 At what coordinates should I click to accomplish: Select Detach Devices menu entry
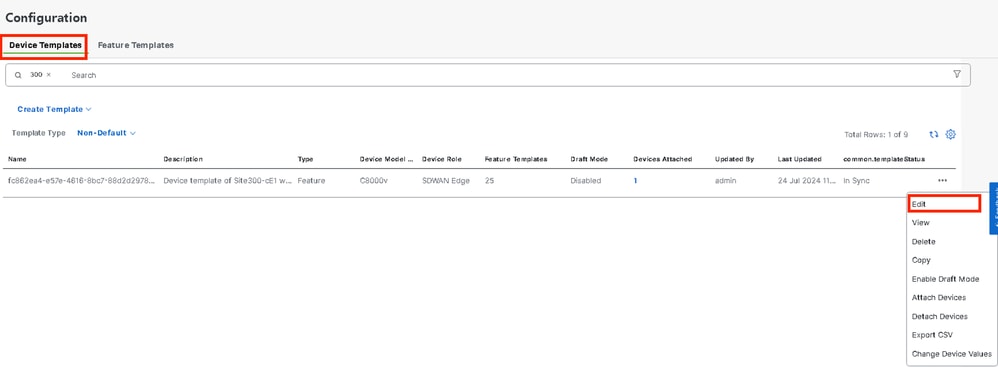pyautogui.click(x=939, y=316)
